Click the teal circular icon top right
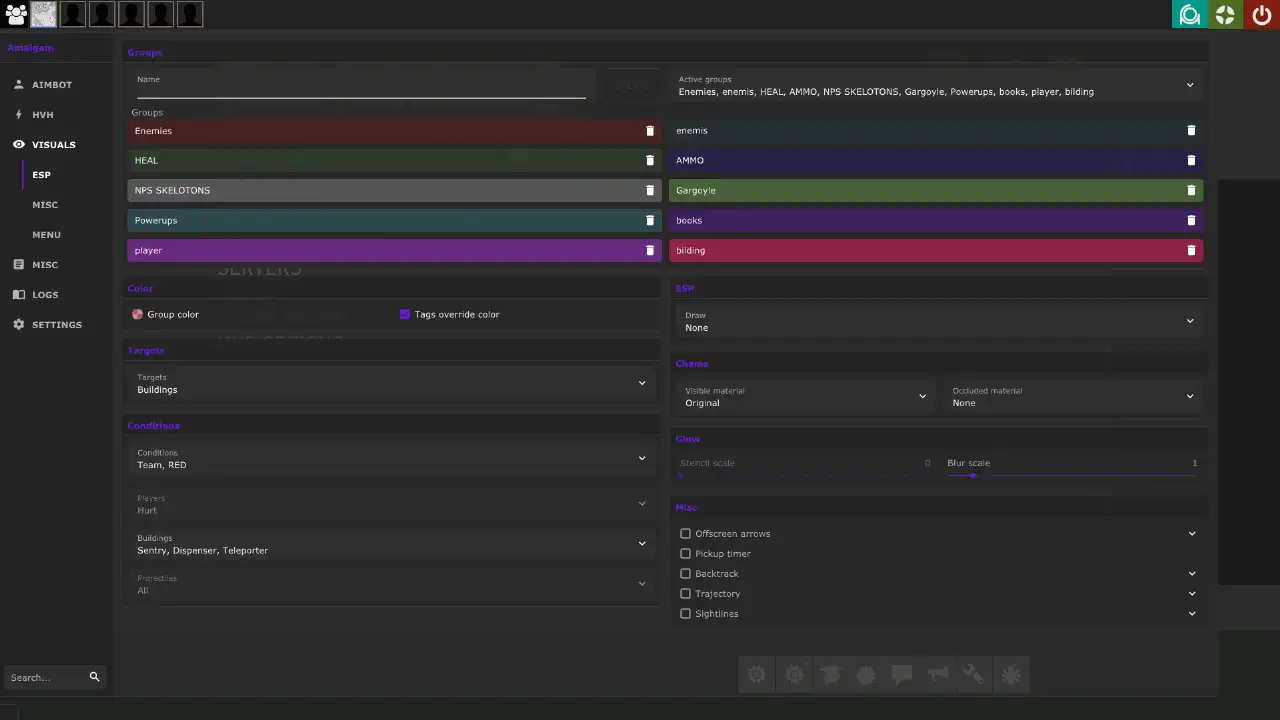 1190,14
